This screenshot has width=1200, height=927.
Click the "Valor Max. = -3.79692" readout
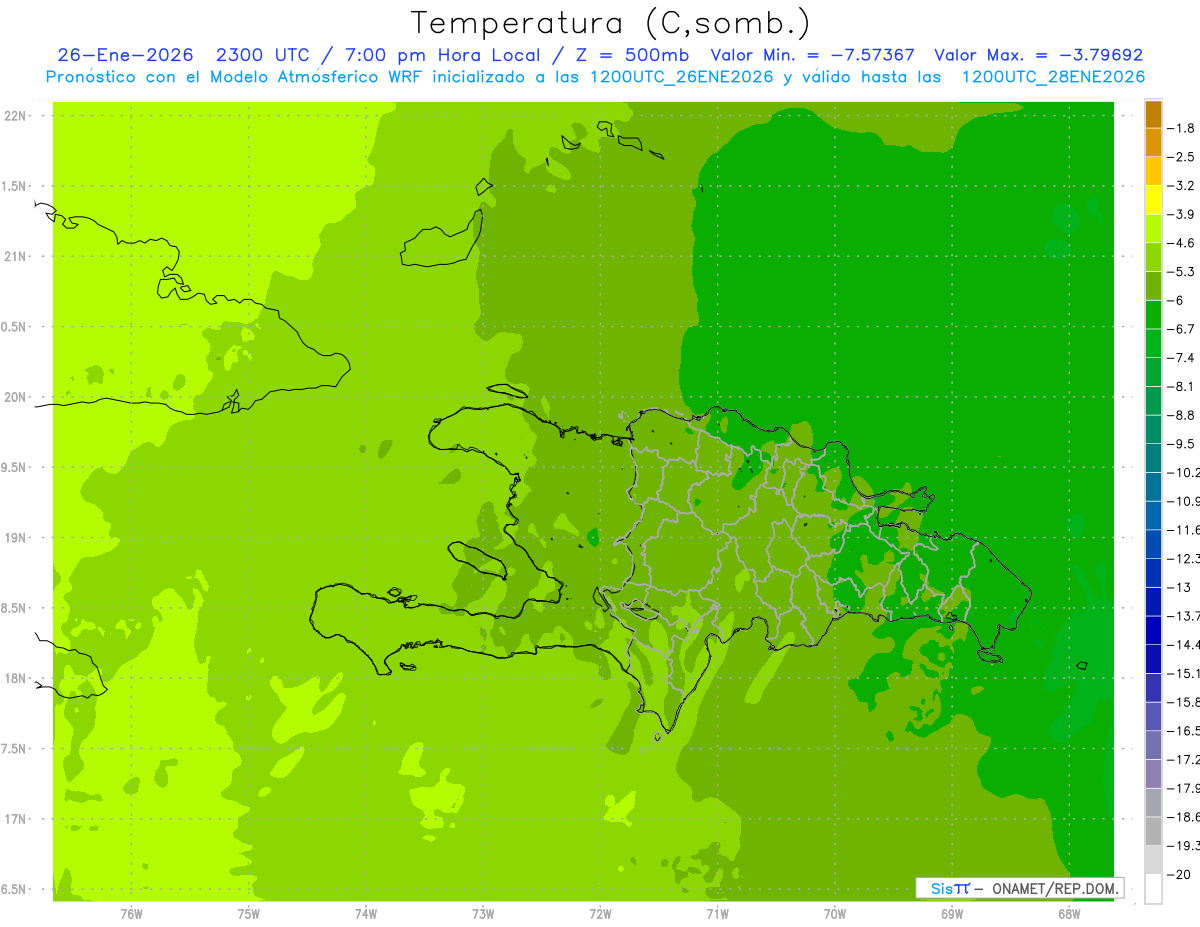coord(1038,55)
